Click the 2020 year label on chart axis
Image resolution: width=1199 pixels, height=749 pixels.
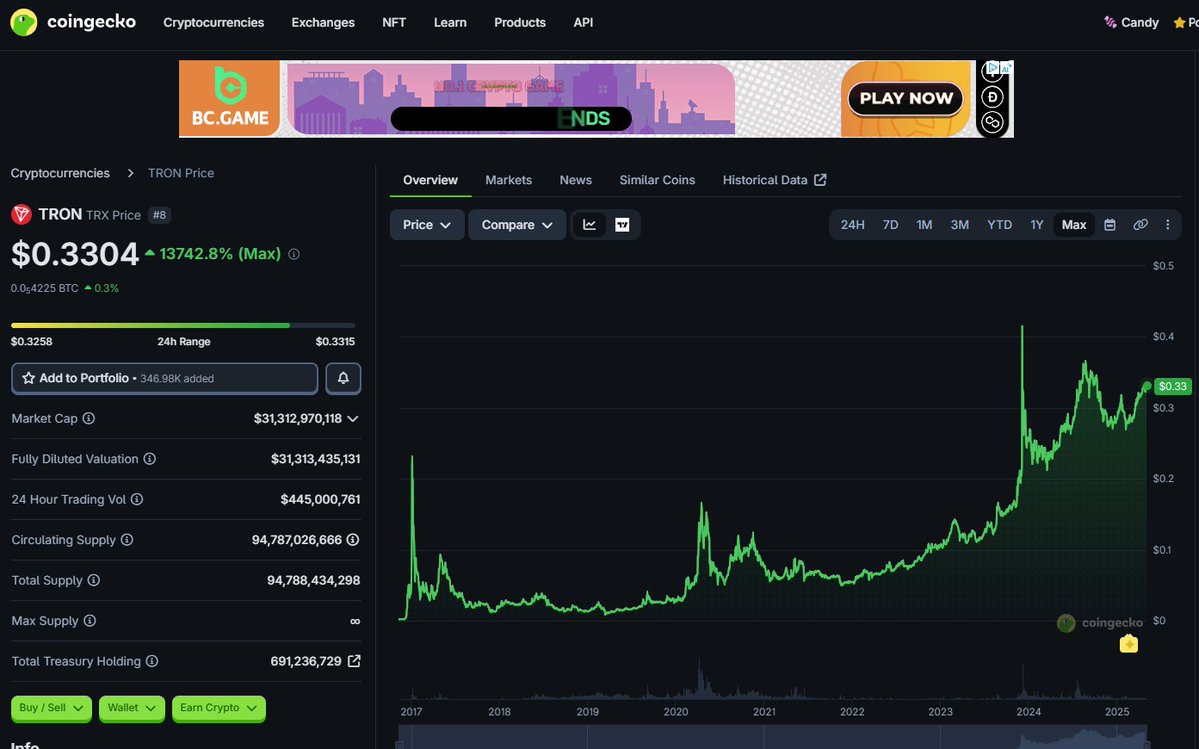coord(676,712)
